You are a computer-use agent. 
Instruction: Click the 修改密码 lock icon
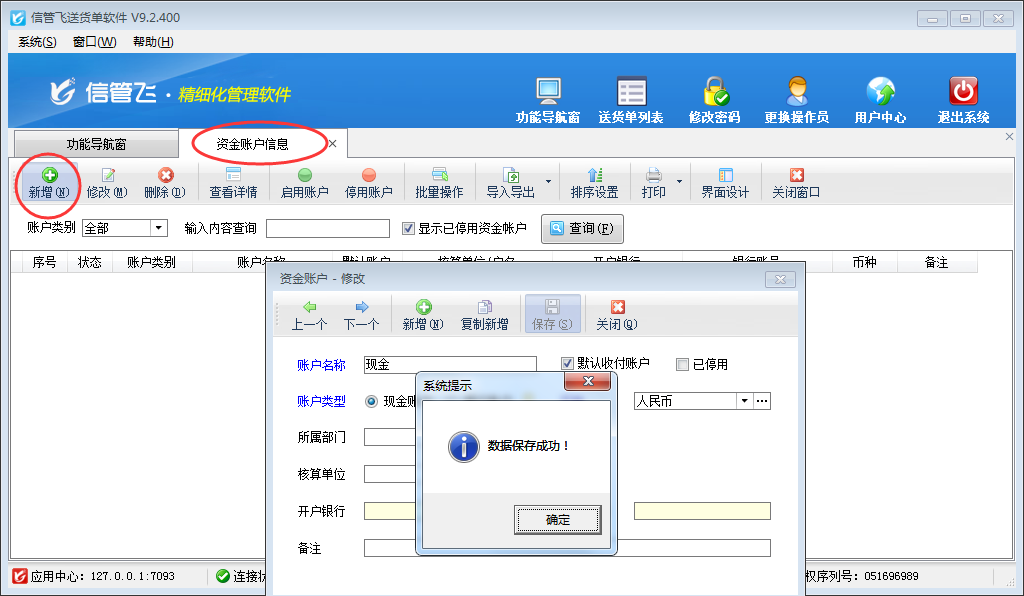point(714,93)
